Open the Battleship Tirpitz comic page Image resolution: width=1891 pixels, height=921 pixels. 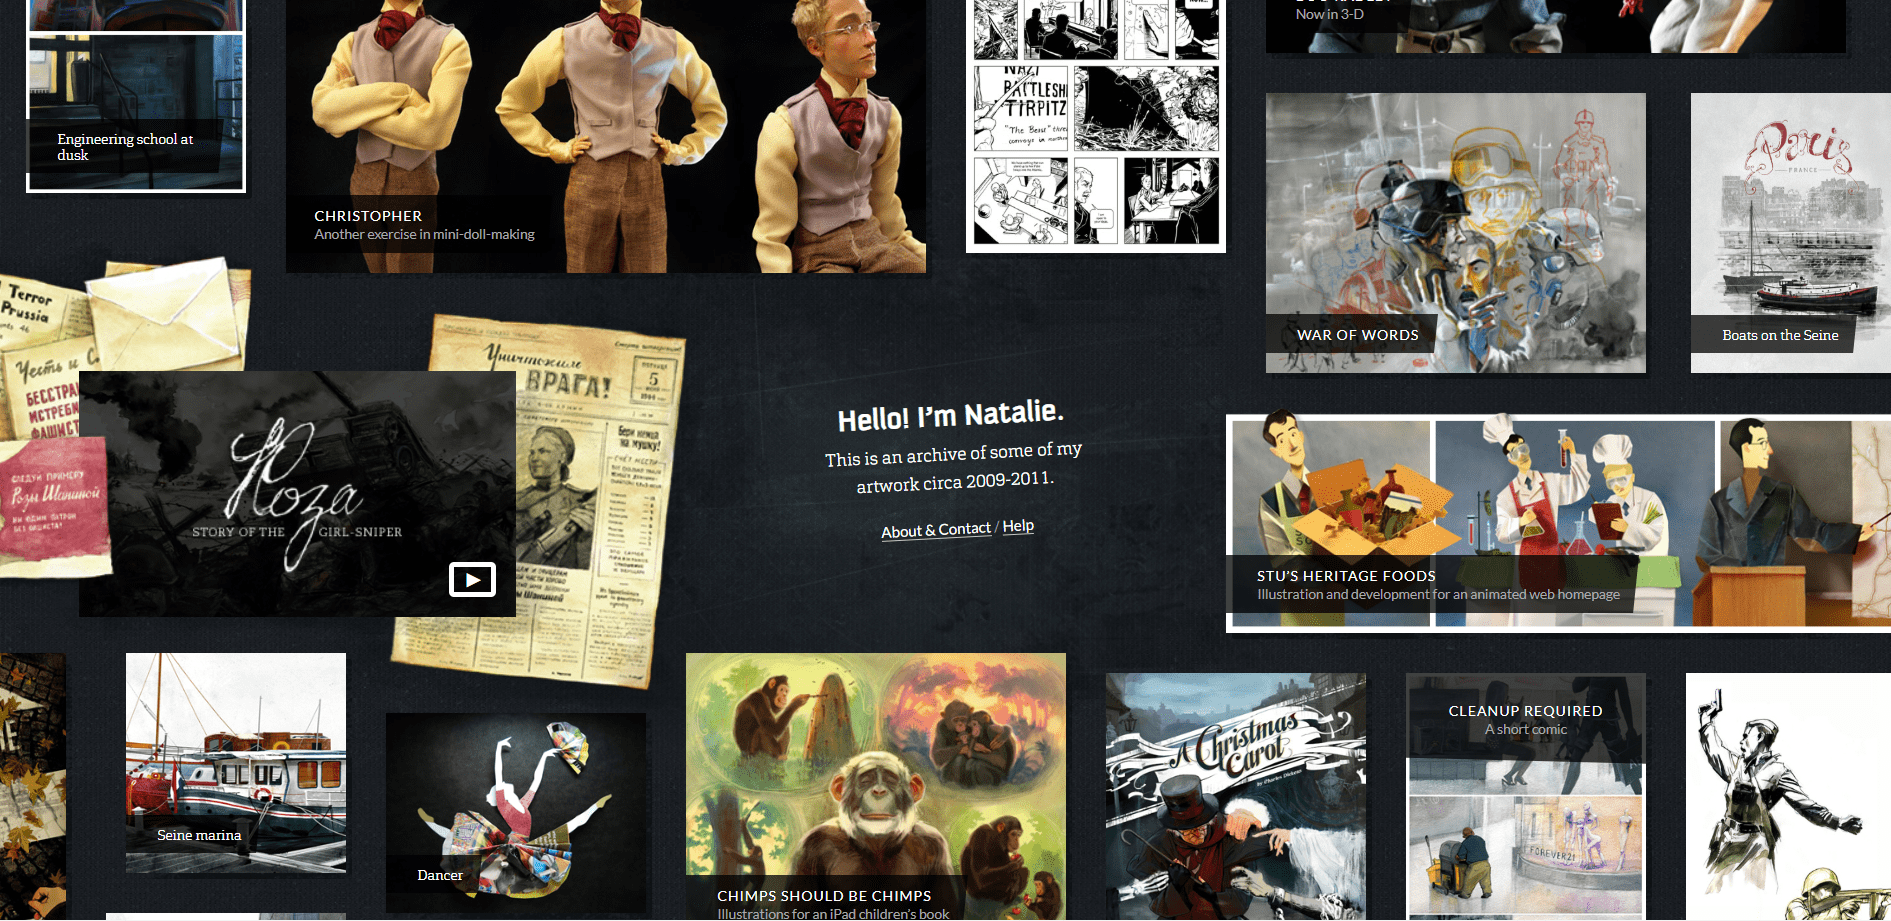pyautogui.click(x=1096, y=125)
